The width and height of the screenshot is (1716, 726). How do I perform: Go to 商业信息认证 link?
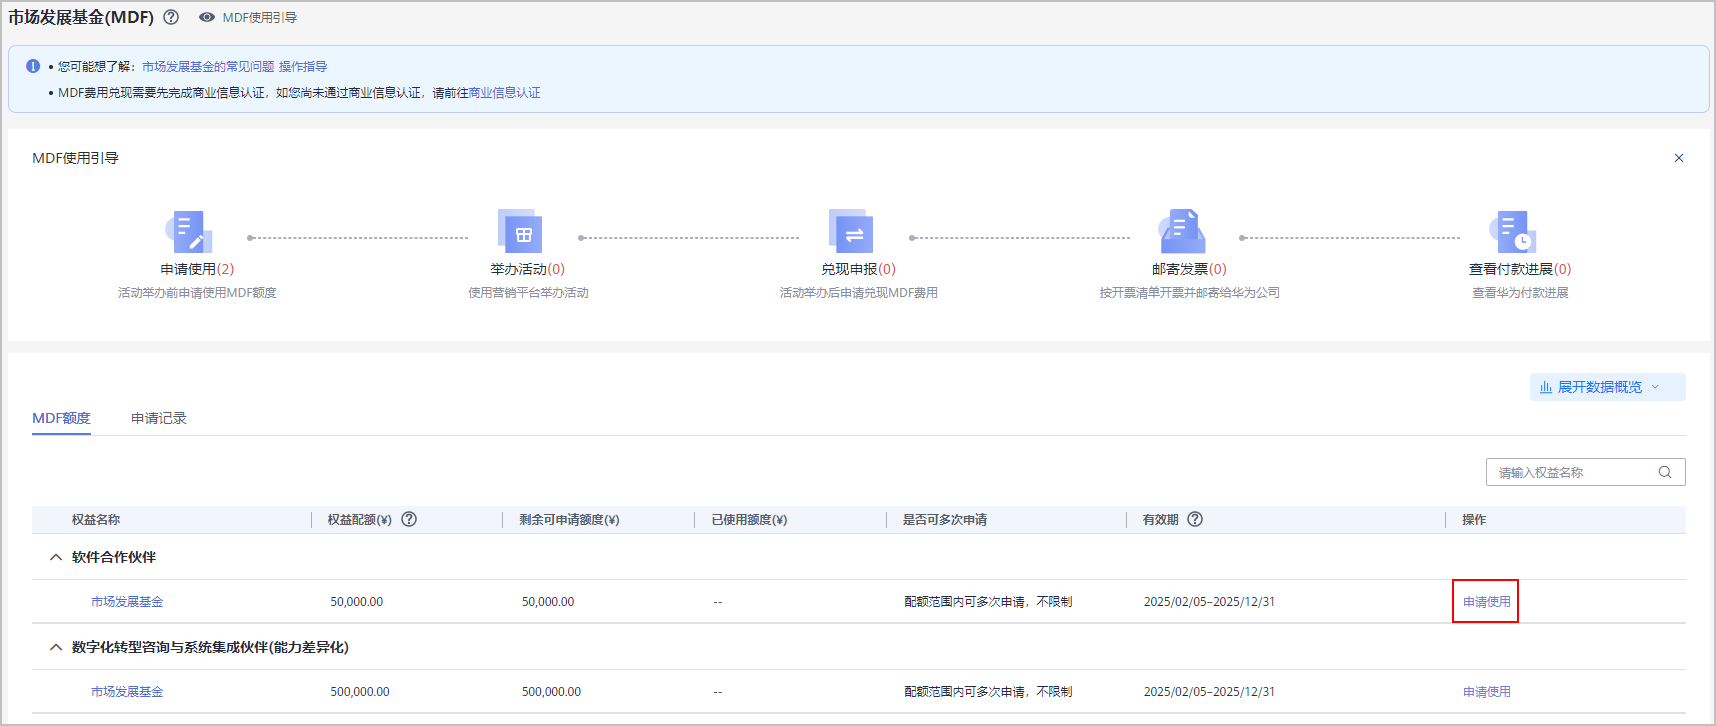pyautogui.click(x=504, y=92)
